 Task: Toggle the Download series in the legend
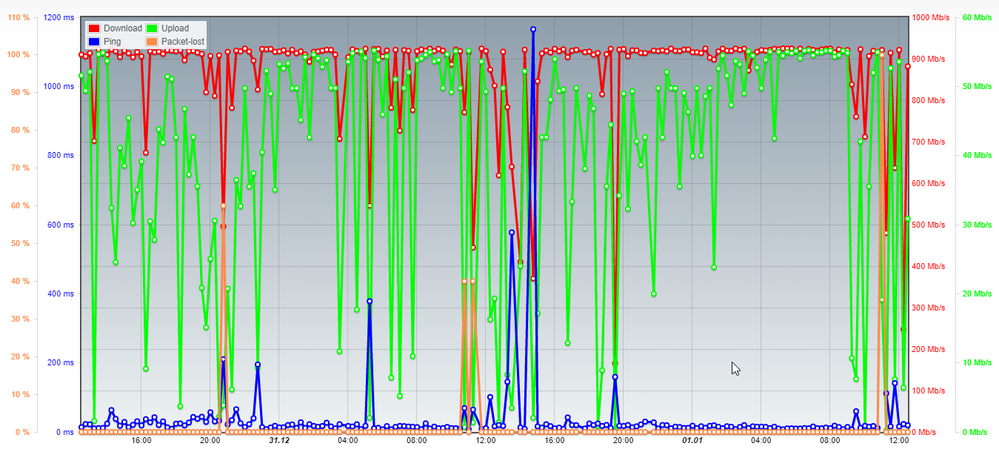pyautogui.click(x=115, y=28)
